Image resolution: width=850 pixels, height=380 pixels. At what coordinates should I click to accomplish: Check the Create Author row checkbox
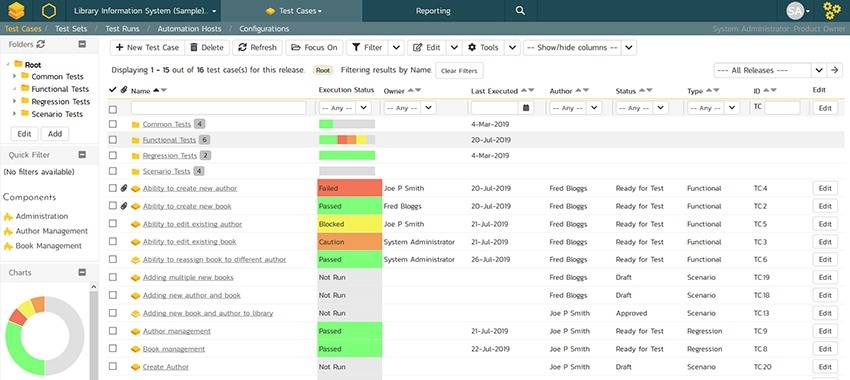[113, 367]
